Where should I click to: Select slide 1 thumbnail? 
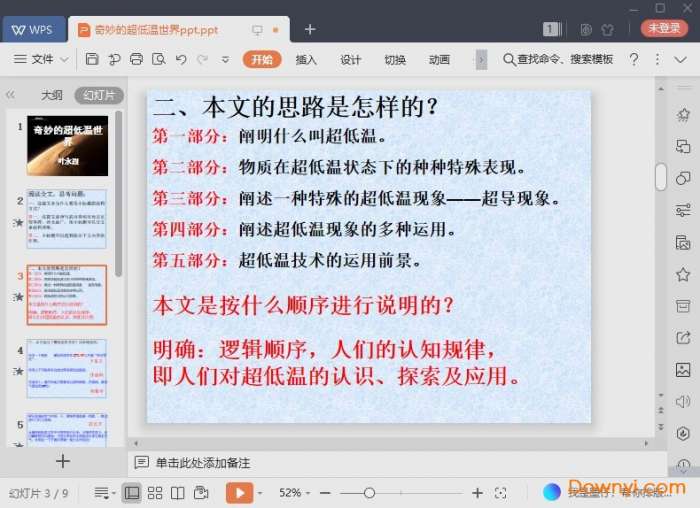(67, 146)
